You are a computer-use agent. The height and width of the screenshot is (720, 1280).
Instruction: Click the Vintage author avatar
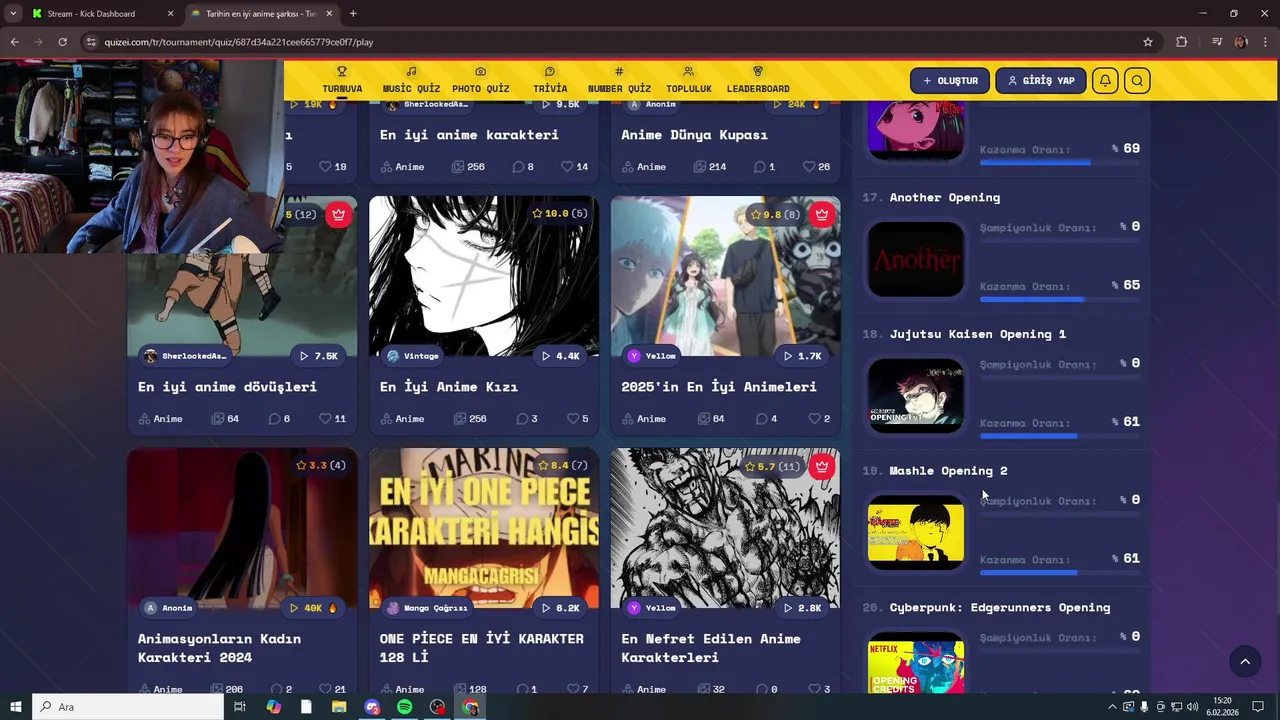393,356
